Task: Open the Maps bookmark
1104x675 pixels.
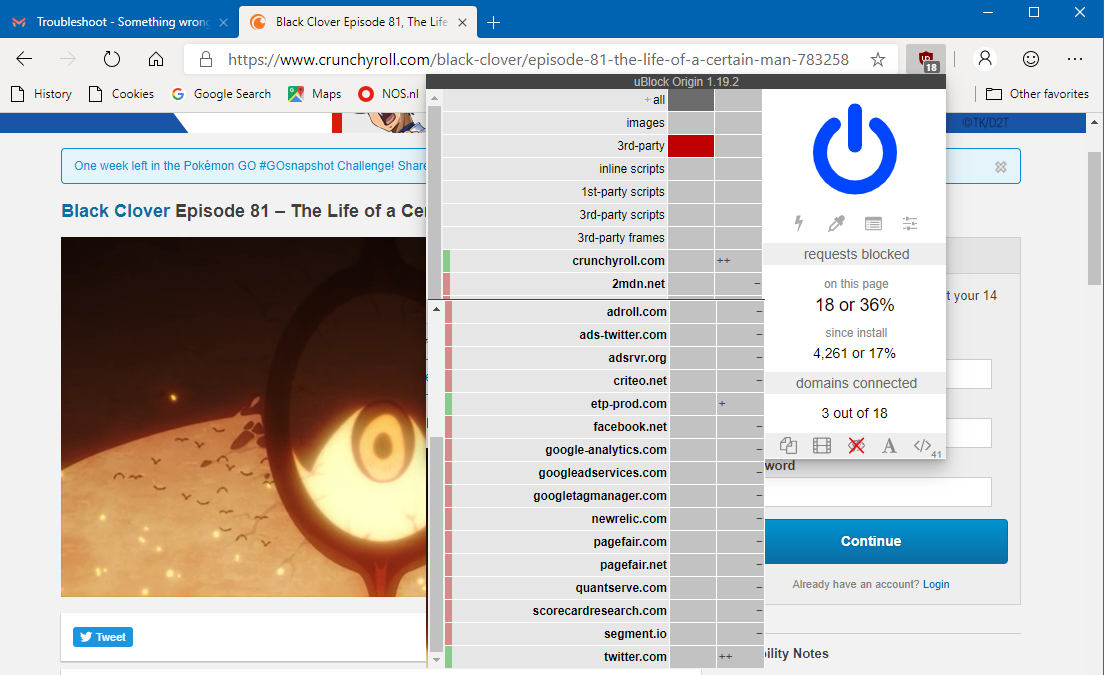Action: coord(315,94)
